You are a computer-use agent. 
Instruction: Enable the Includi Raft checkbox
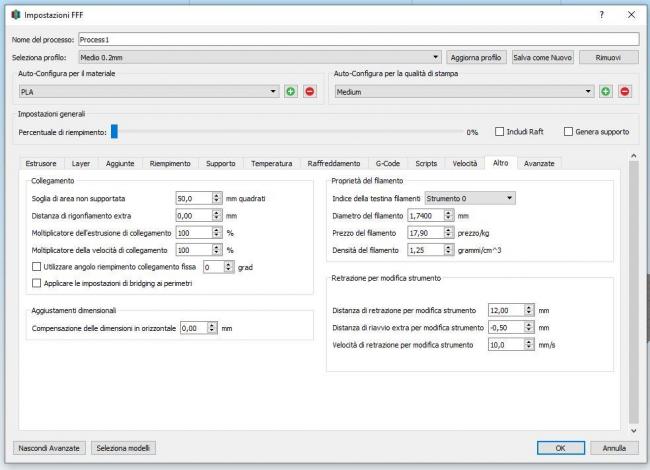point(500,132)
